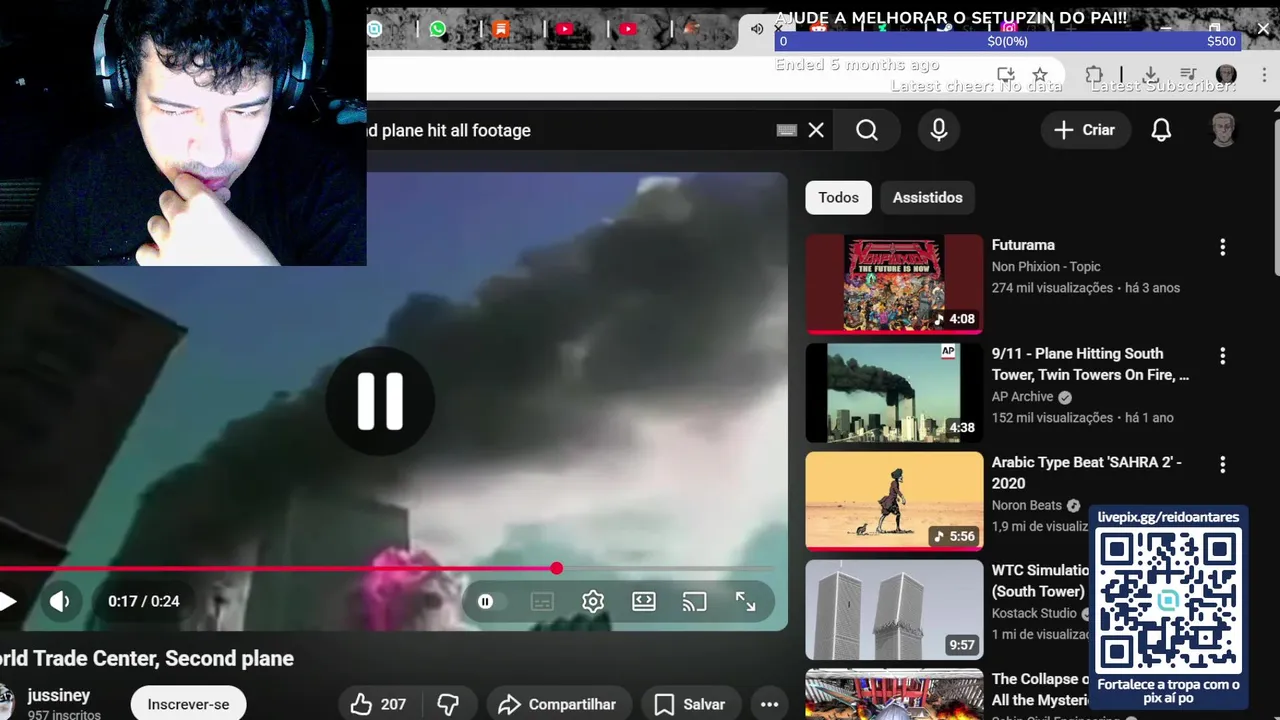Bookmark page with the star icon

[1040, 75]
